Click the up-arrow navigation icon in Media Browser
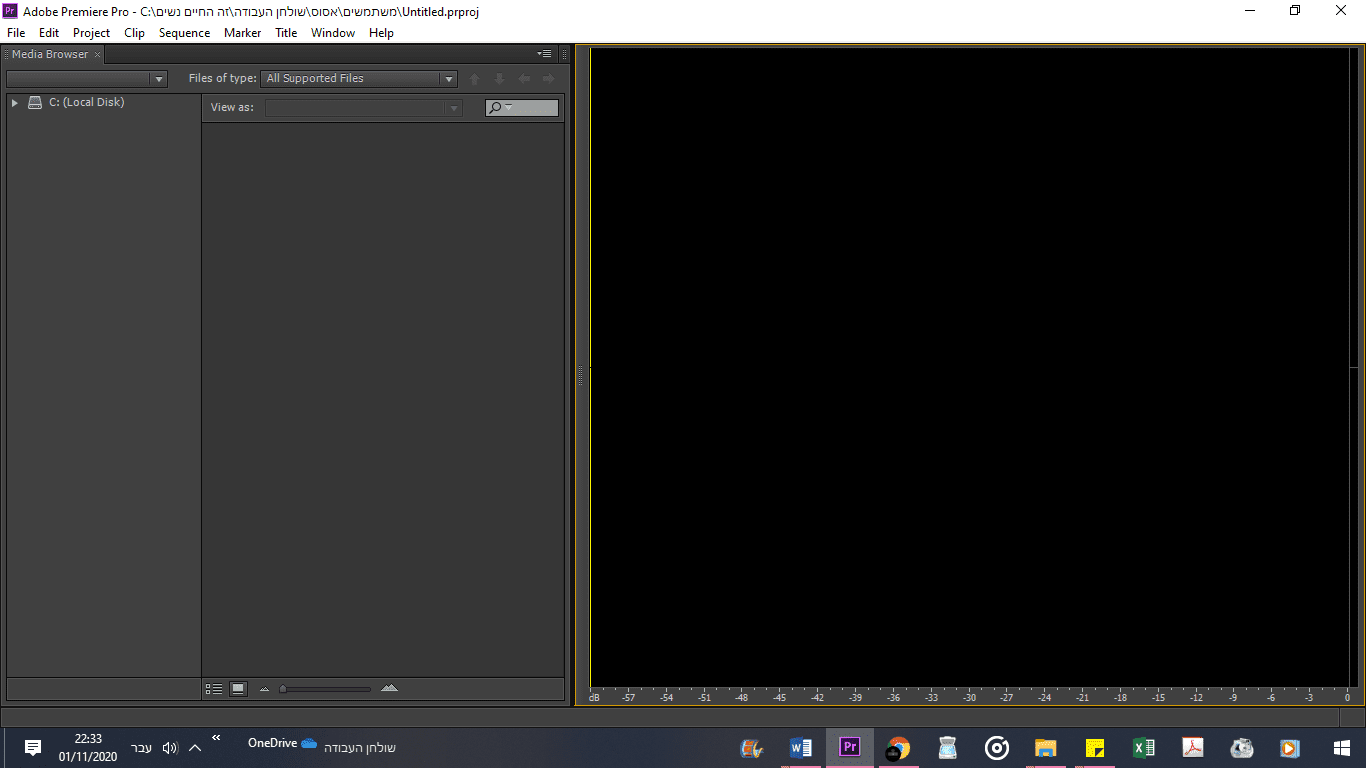 click(475, 78)
